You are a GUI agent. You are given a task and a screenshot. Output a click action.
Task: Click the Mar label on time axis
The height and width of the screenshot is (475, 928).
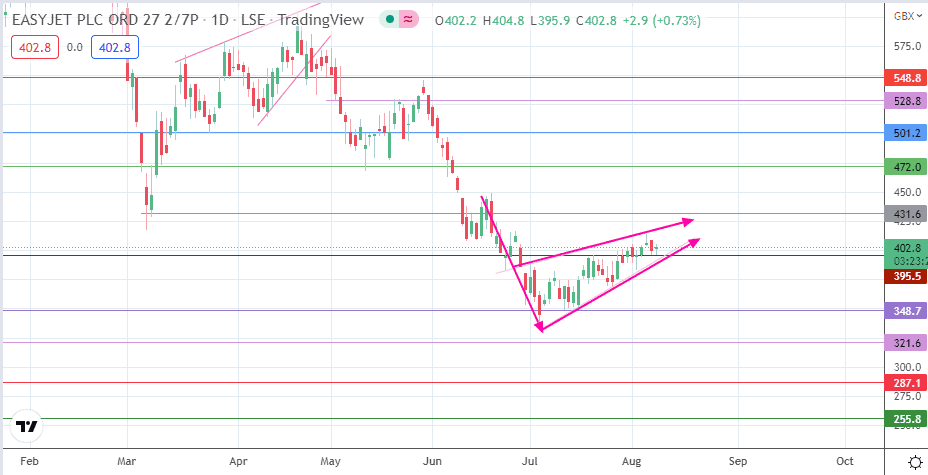coord(127,461)
